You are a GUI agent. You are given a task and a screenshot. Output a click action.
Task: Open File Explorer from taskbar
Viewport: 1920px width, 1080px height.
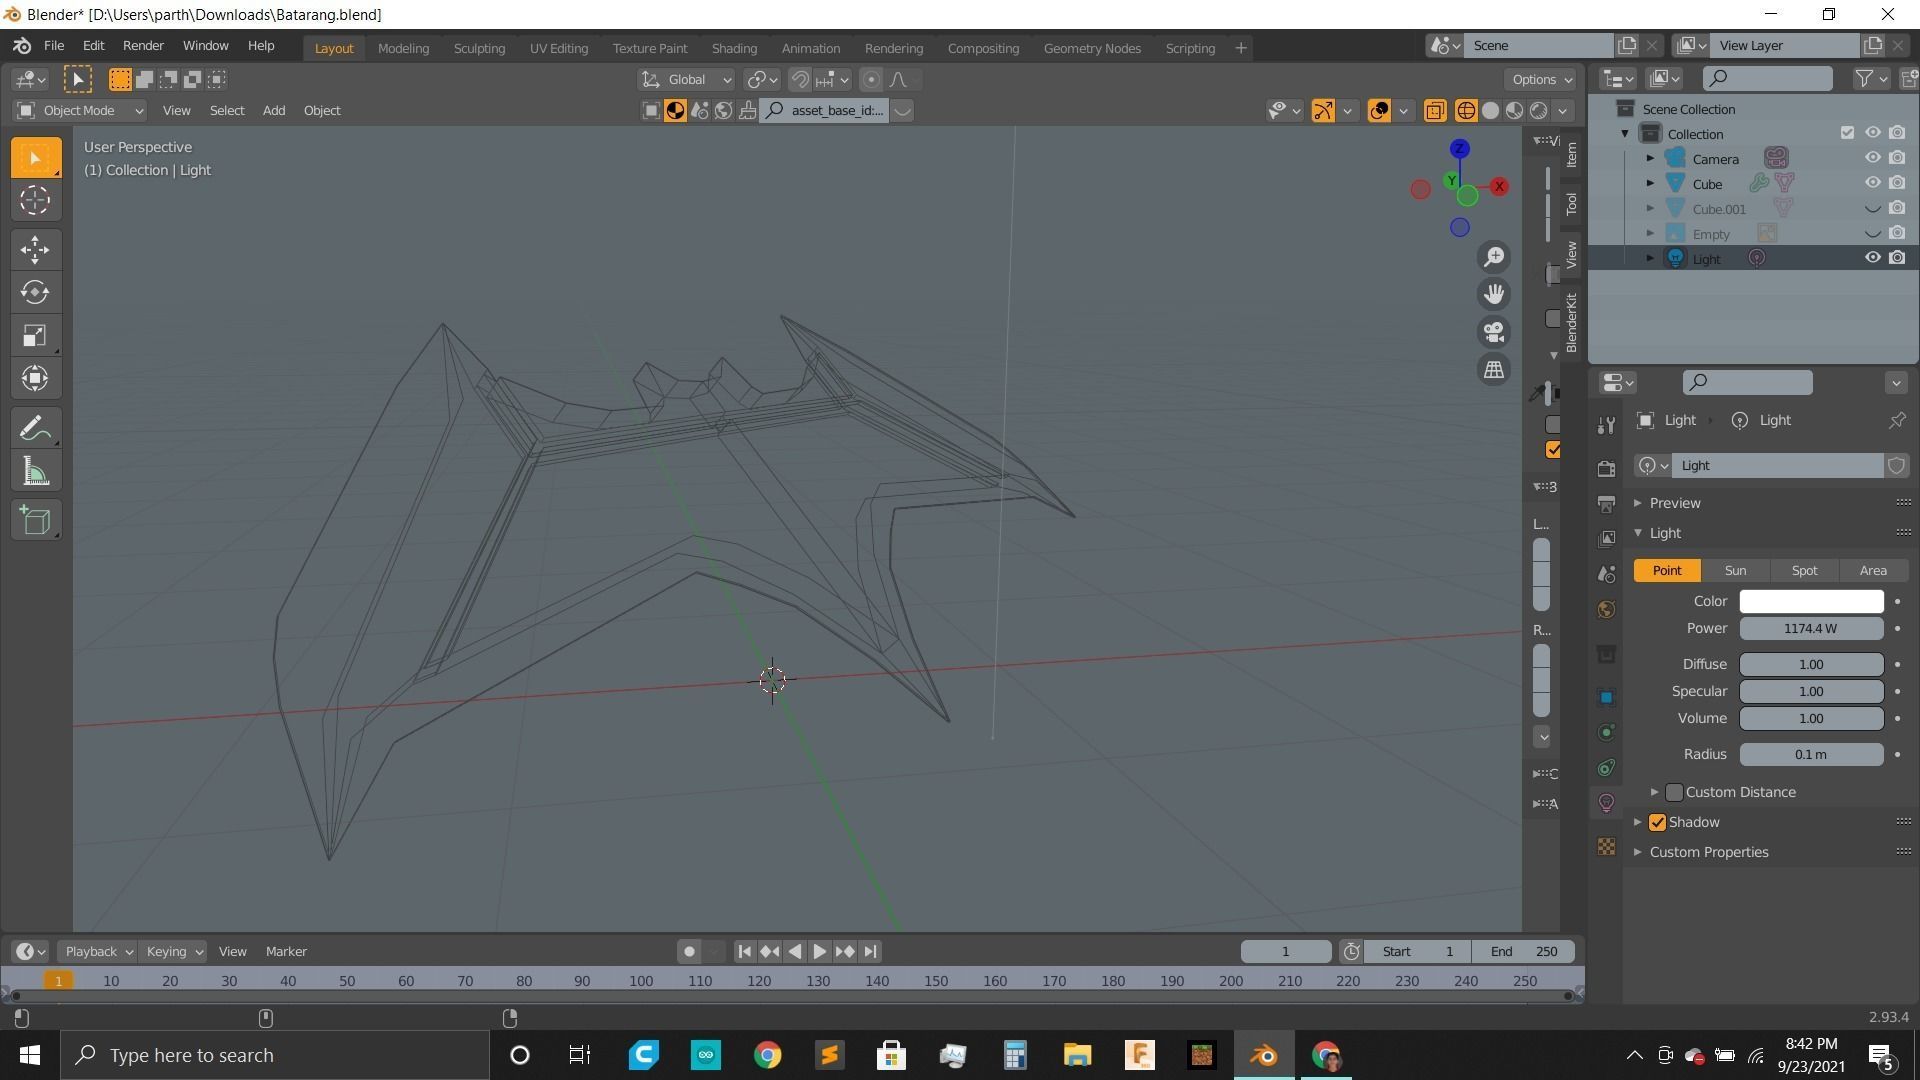click(x=1077, y=1055)
